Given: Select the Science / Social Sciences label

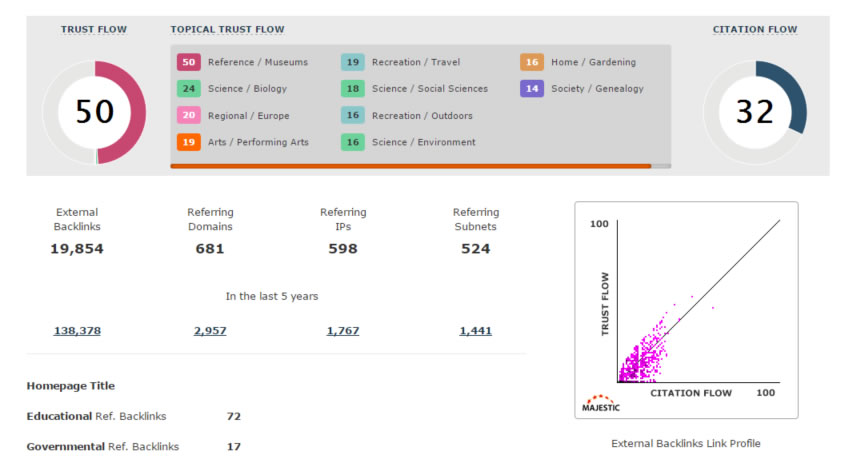Looking at the screenshot, I should (430, 89).
